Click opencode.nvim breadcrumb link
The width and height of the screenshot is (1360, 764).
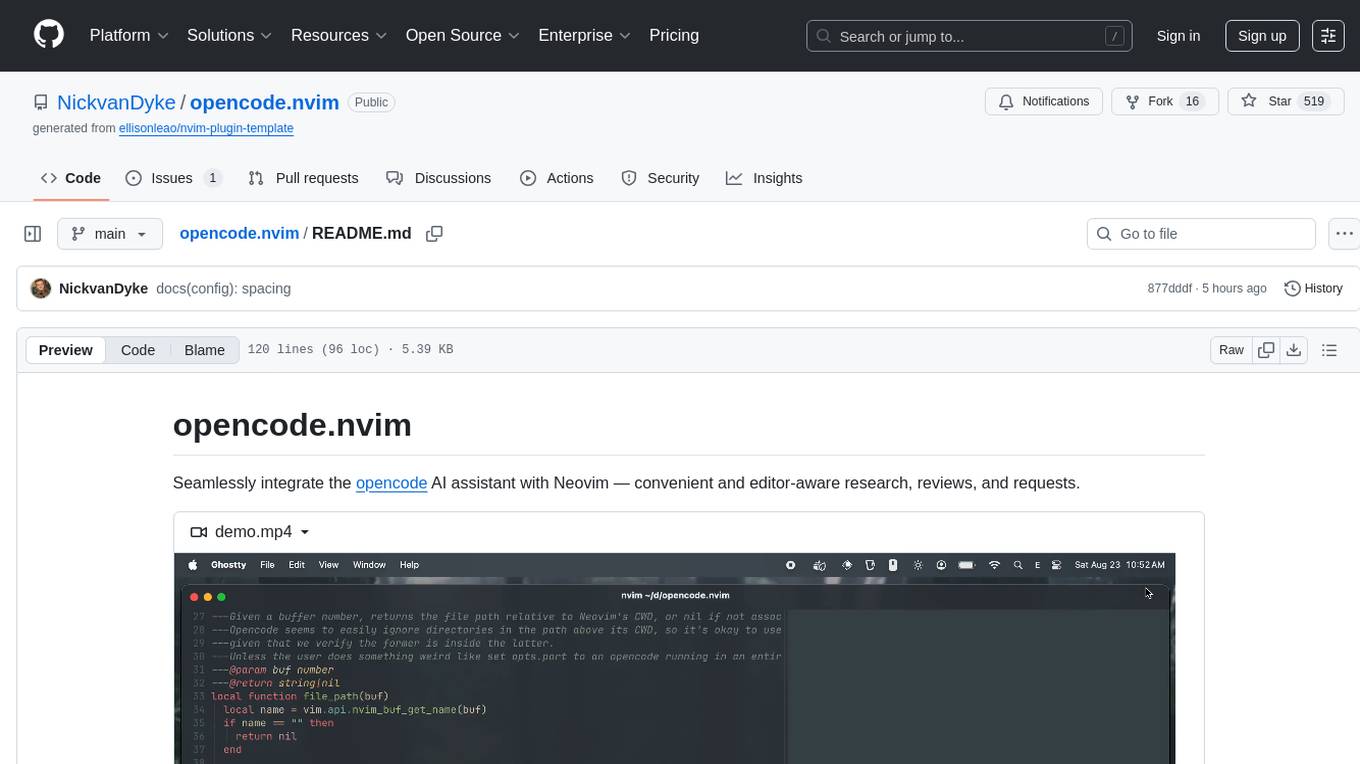(x=239, y=233)
